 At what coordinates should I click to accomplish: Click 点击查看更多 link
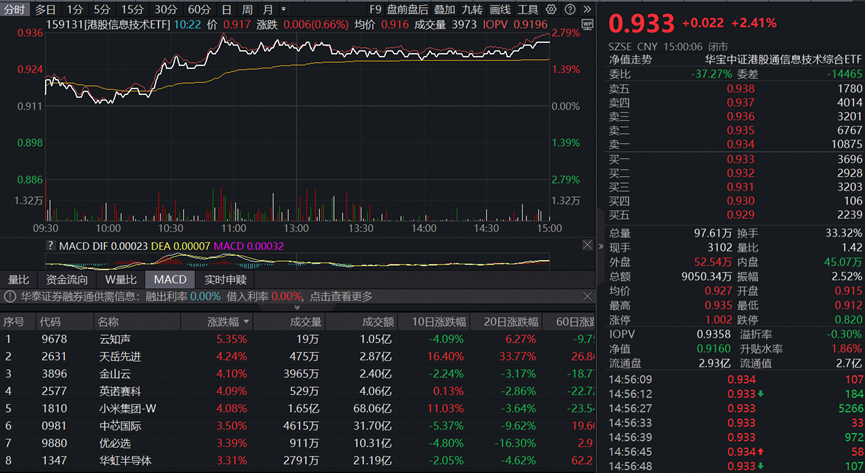pos(340,296)
